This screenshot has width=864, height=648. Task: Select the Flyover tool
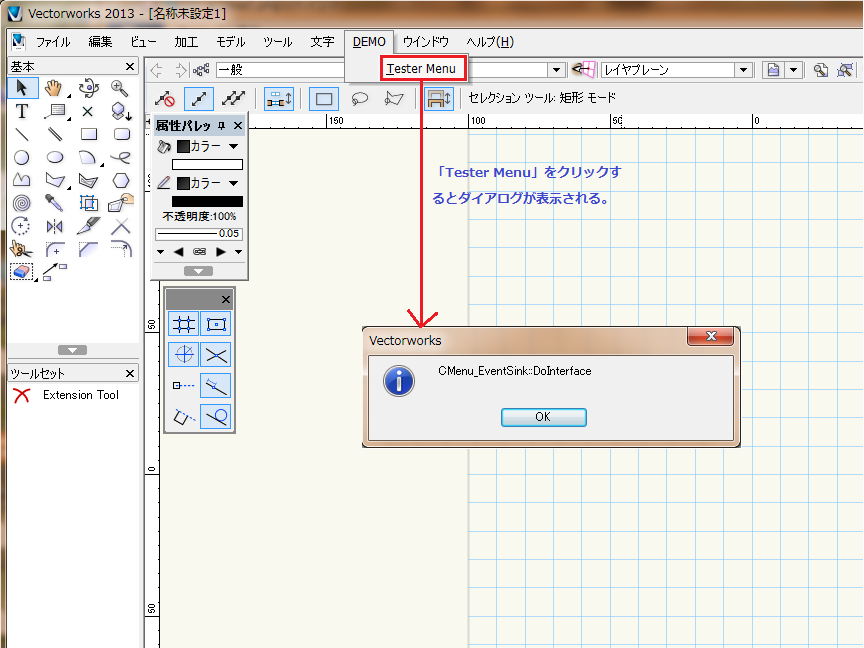click(x=88, y=88)
